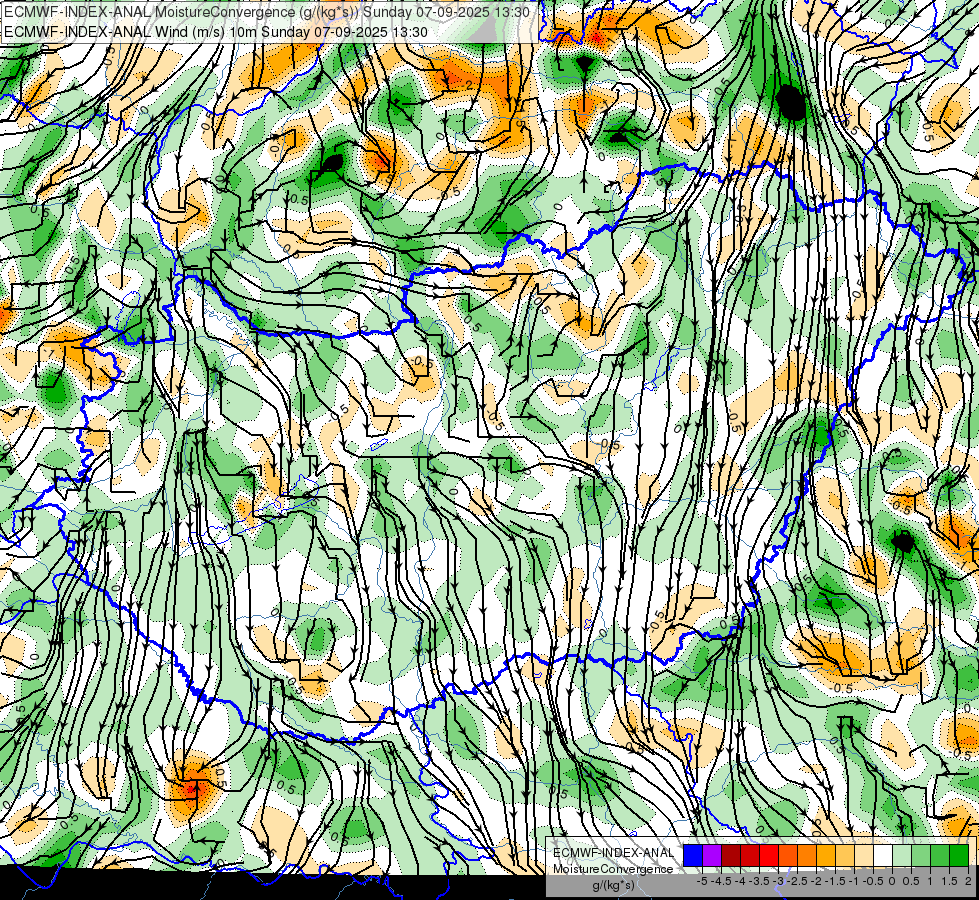Click MoistureConvergence label in the legend box
This screenshot has width=979, height=900.
tap(613, 869)
